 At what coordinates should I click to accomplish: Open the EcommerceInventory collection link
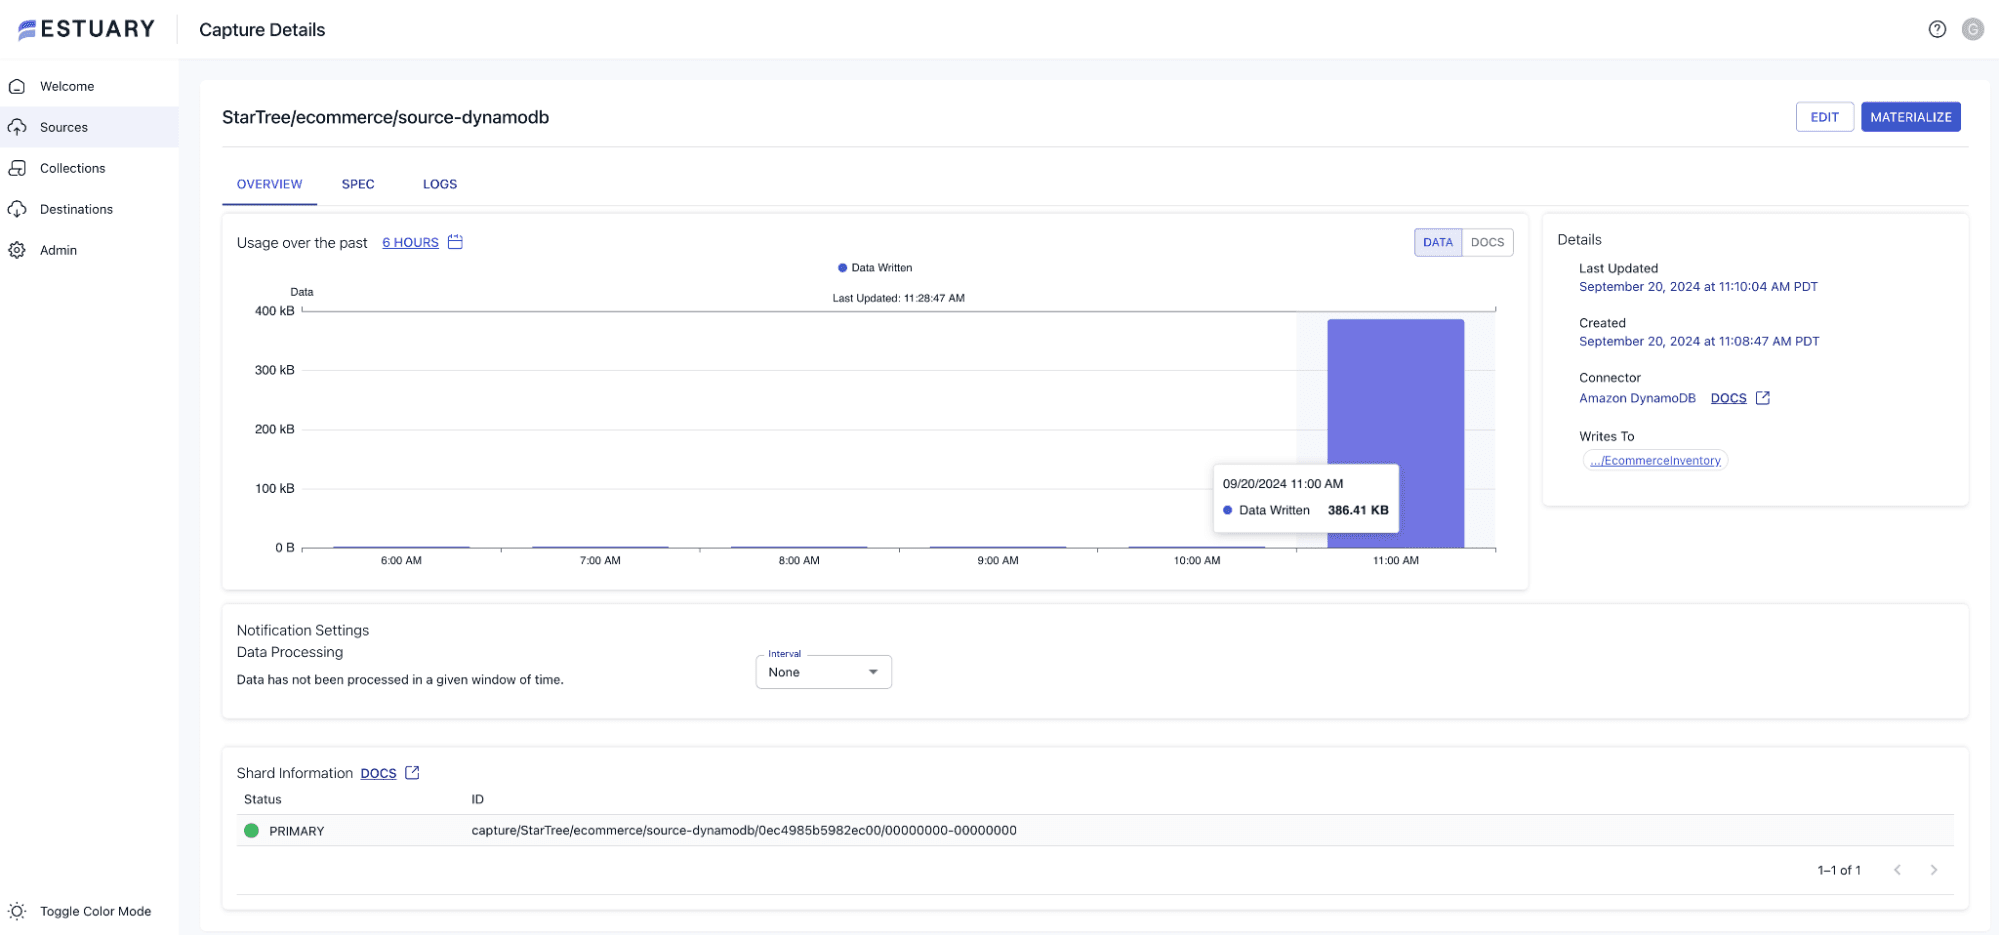1654,460
